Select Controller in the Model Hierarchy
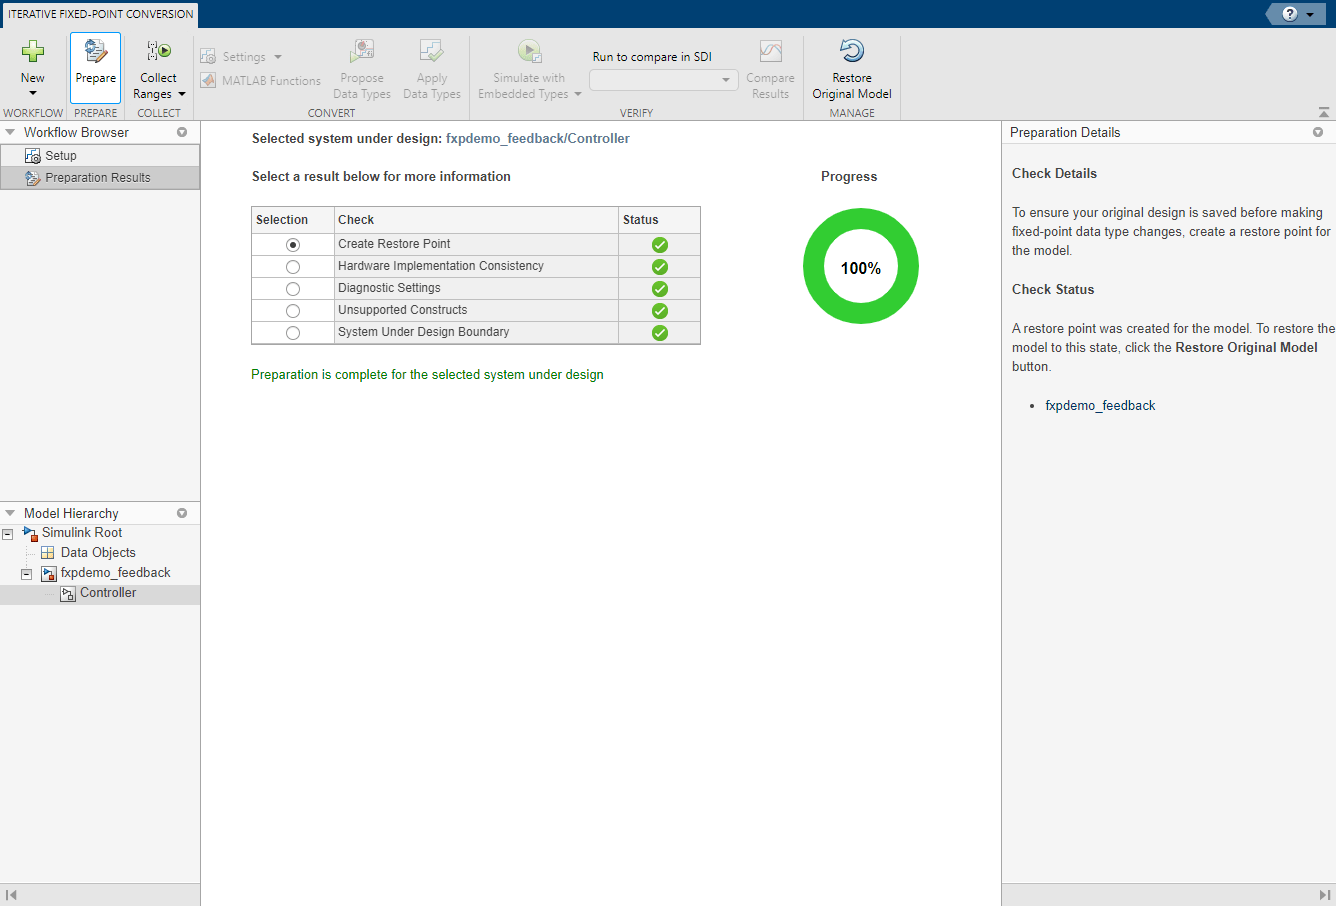The image size is (1336, 906). 108,593
